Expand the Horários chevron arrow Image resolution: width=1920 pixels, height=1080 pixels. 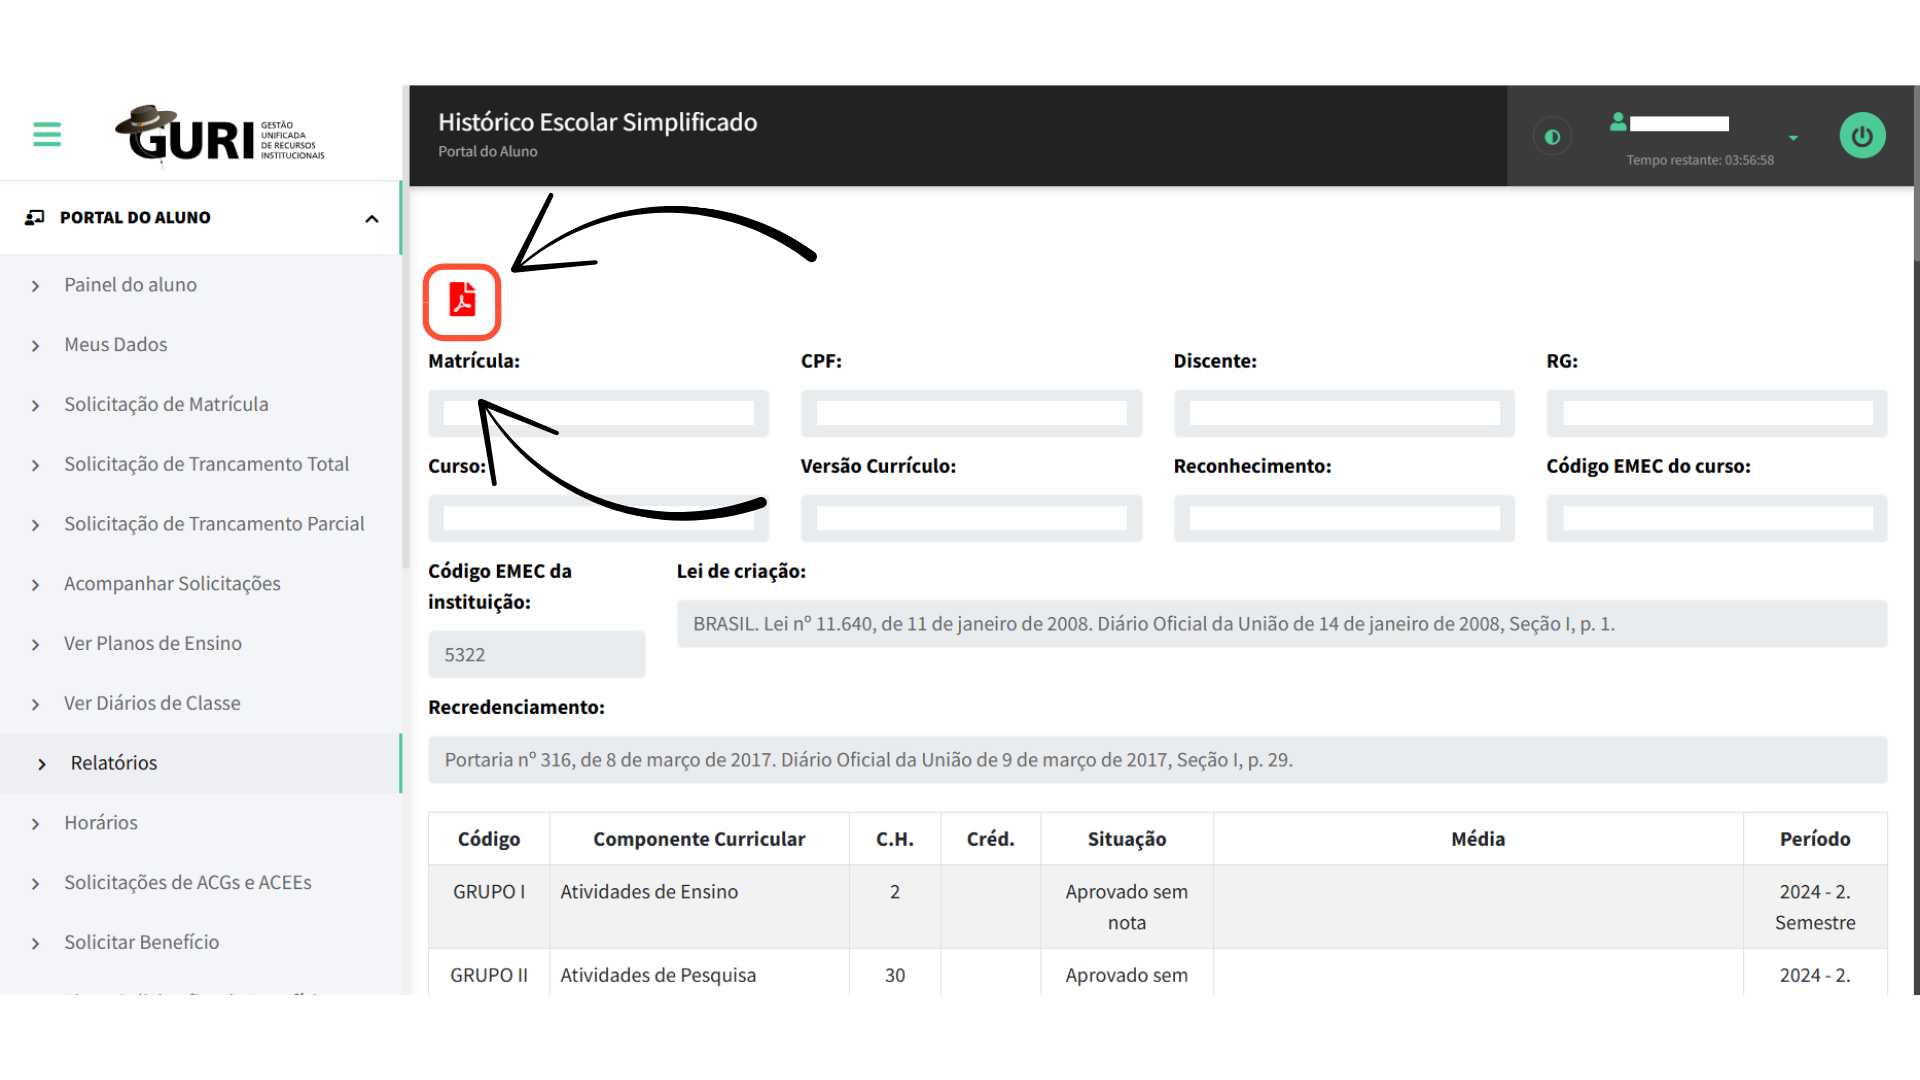pos(36,824)
